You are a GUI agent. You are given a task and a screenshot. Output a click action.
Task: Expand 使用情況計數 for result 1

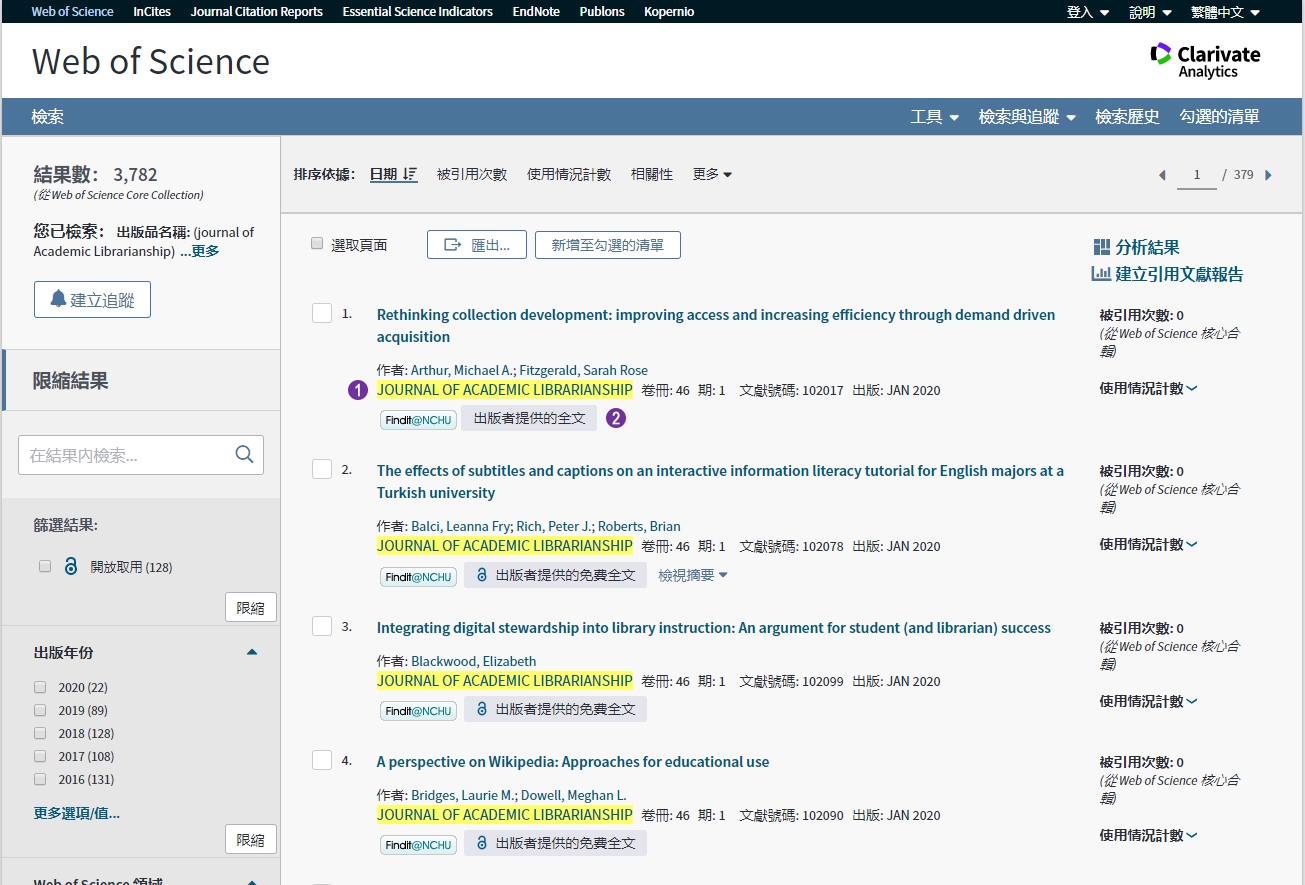coord(1148,388)
